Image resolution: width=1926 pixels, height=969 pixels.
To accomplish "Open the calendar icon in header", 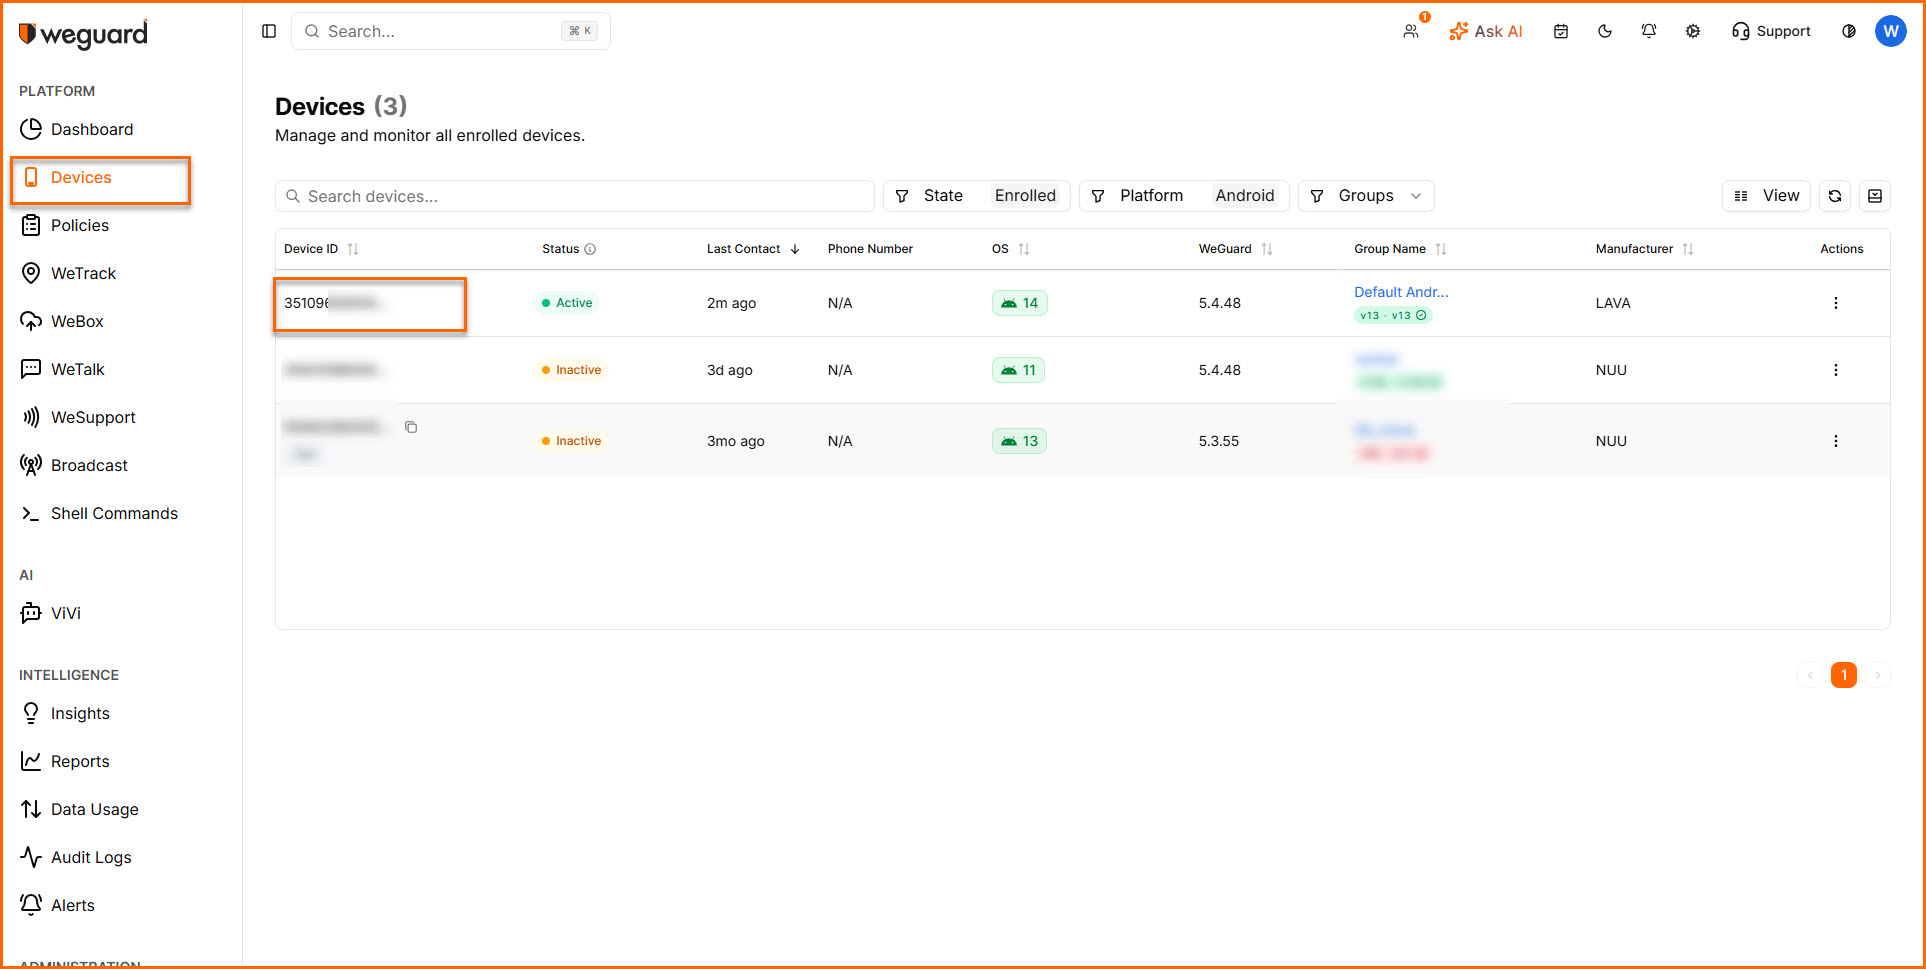I will coord(1561,31).
